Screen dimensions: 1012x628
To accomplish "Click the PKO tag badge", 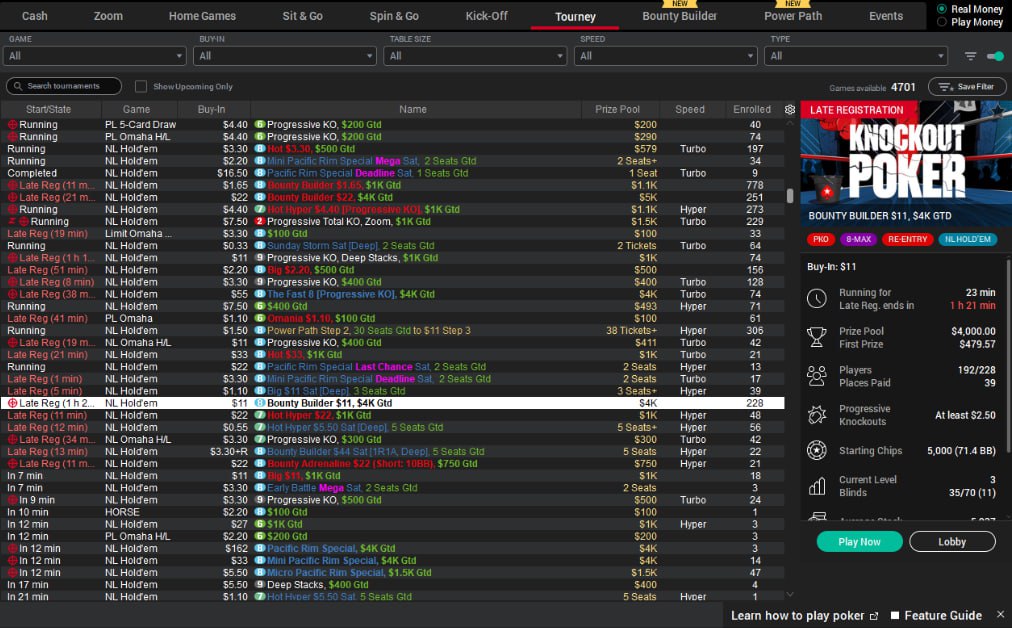I will pos(820,239).
